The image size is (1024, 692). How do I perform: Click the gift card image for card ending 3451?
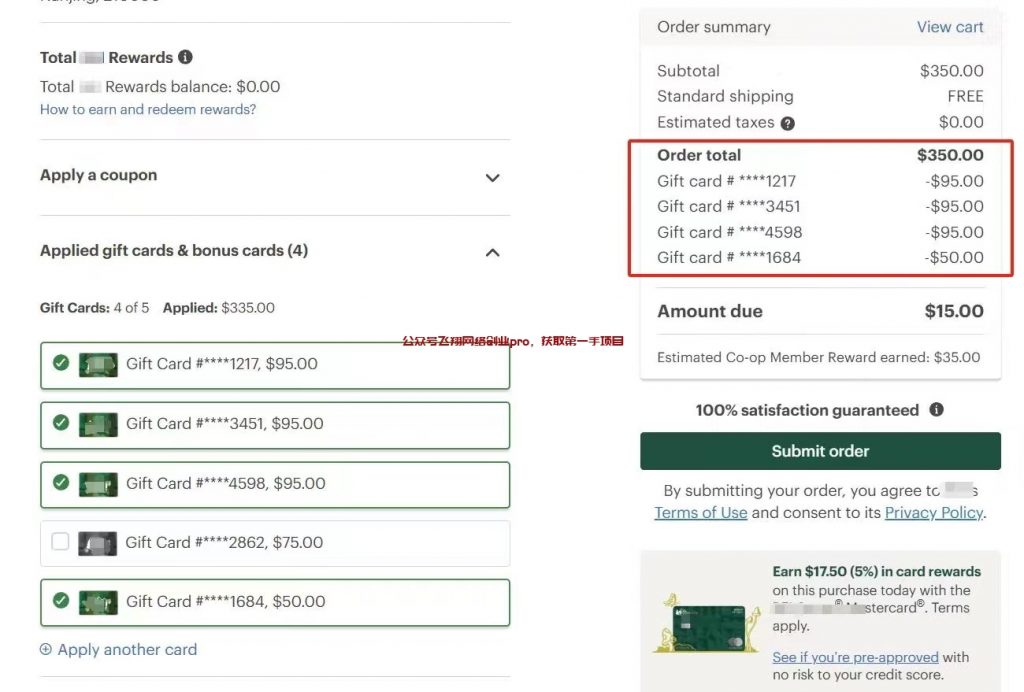click(98, 424)
